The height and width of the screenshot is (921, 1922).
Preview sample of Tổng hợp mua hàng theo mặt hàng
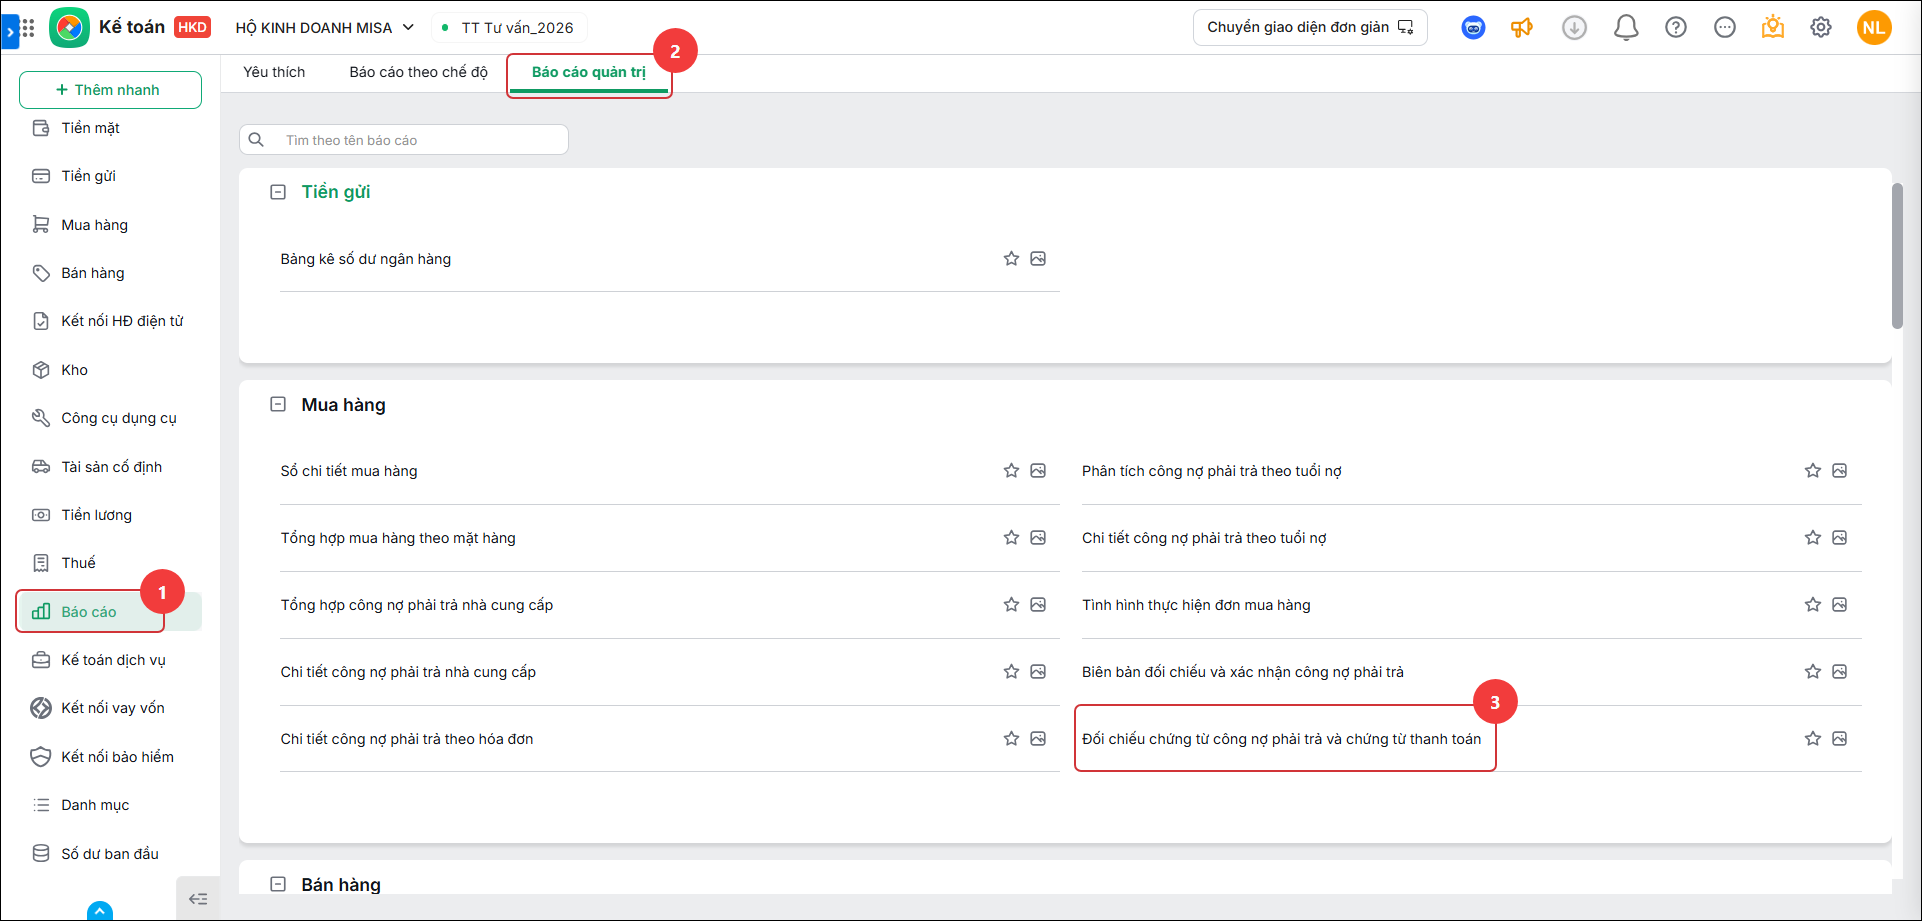(1038, 538)
